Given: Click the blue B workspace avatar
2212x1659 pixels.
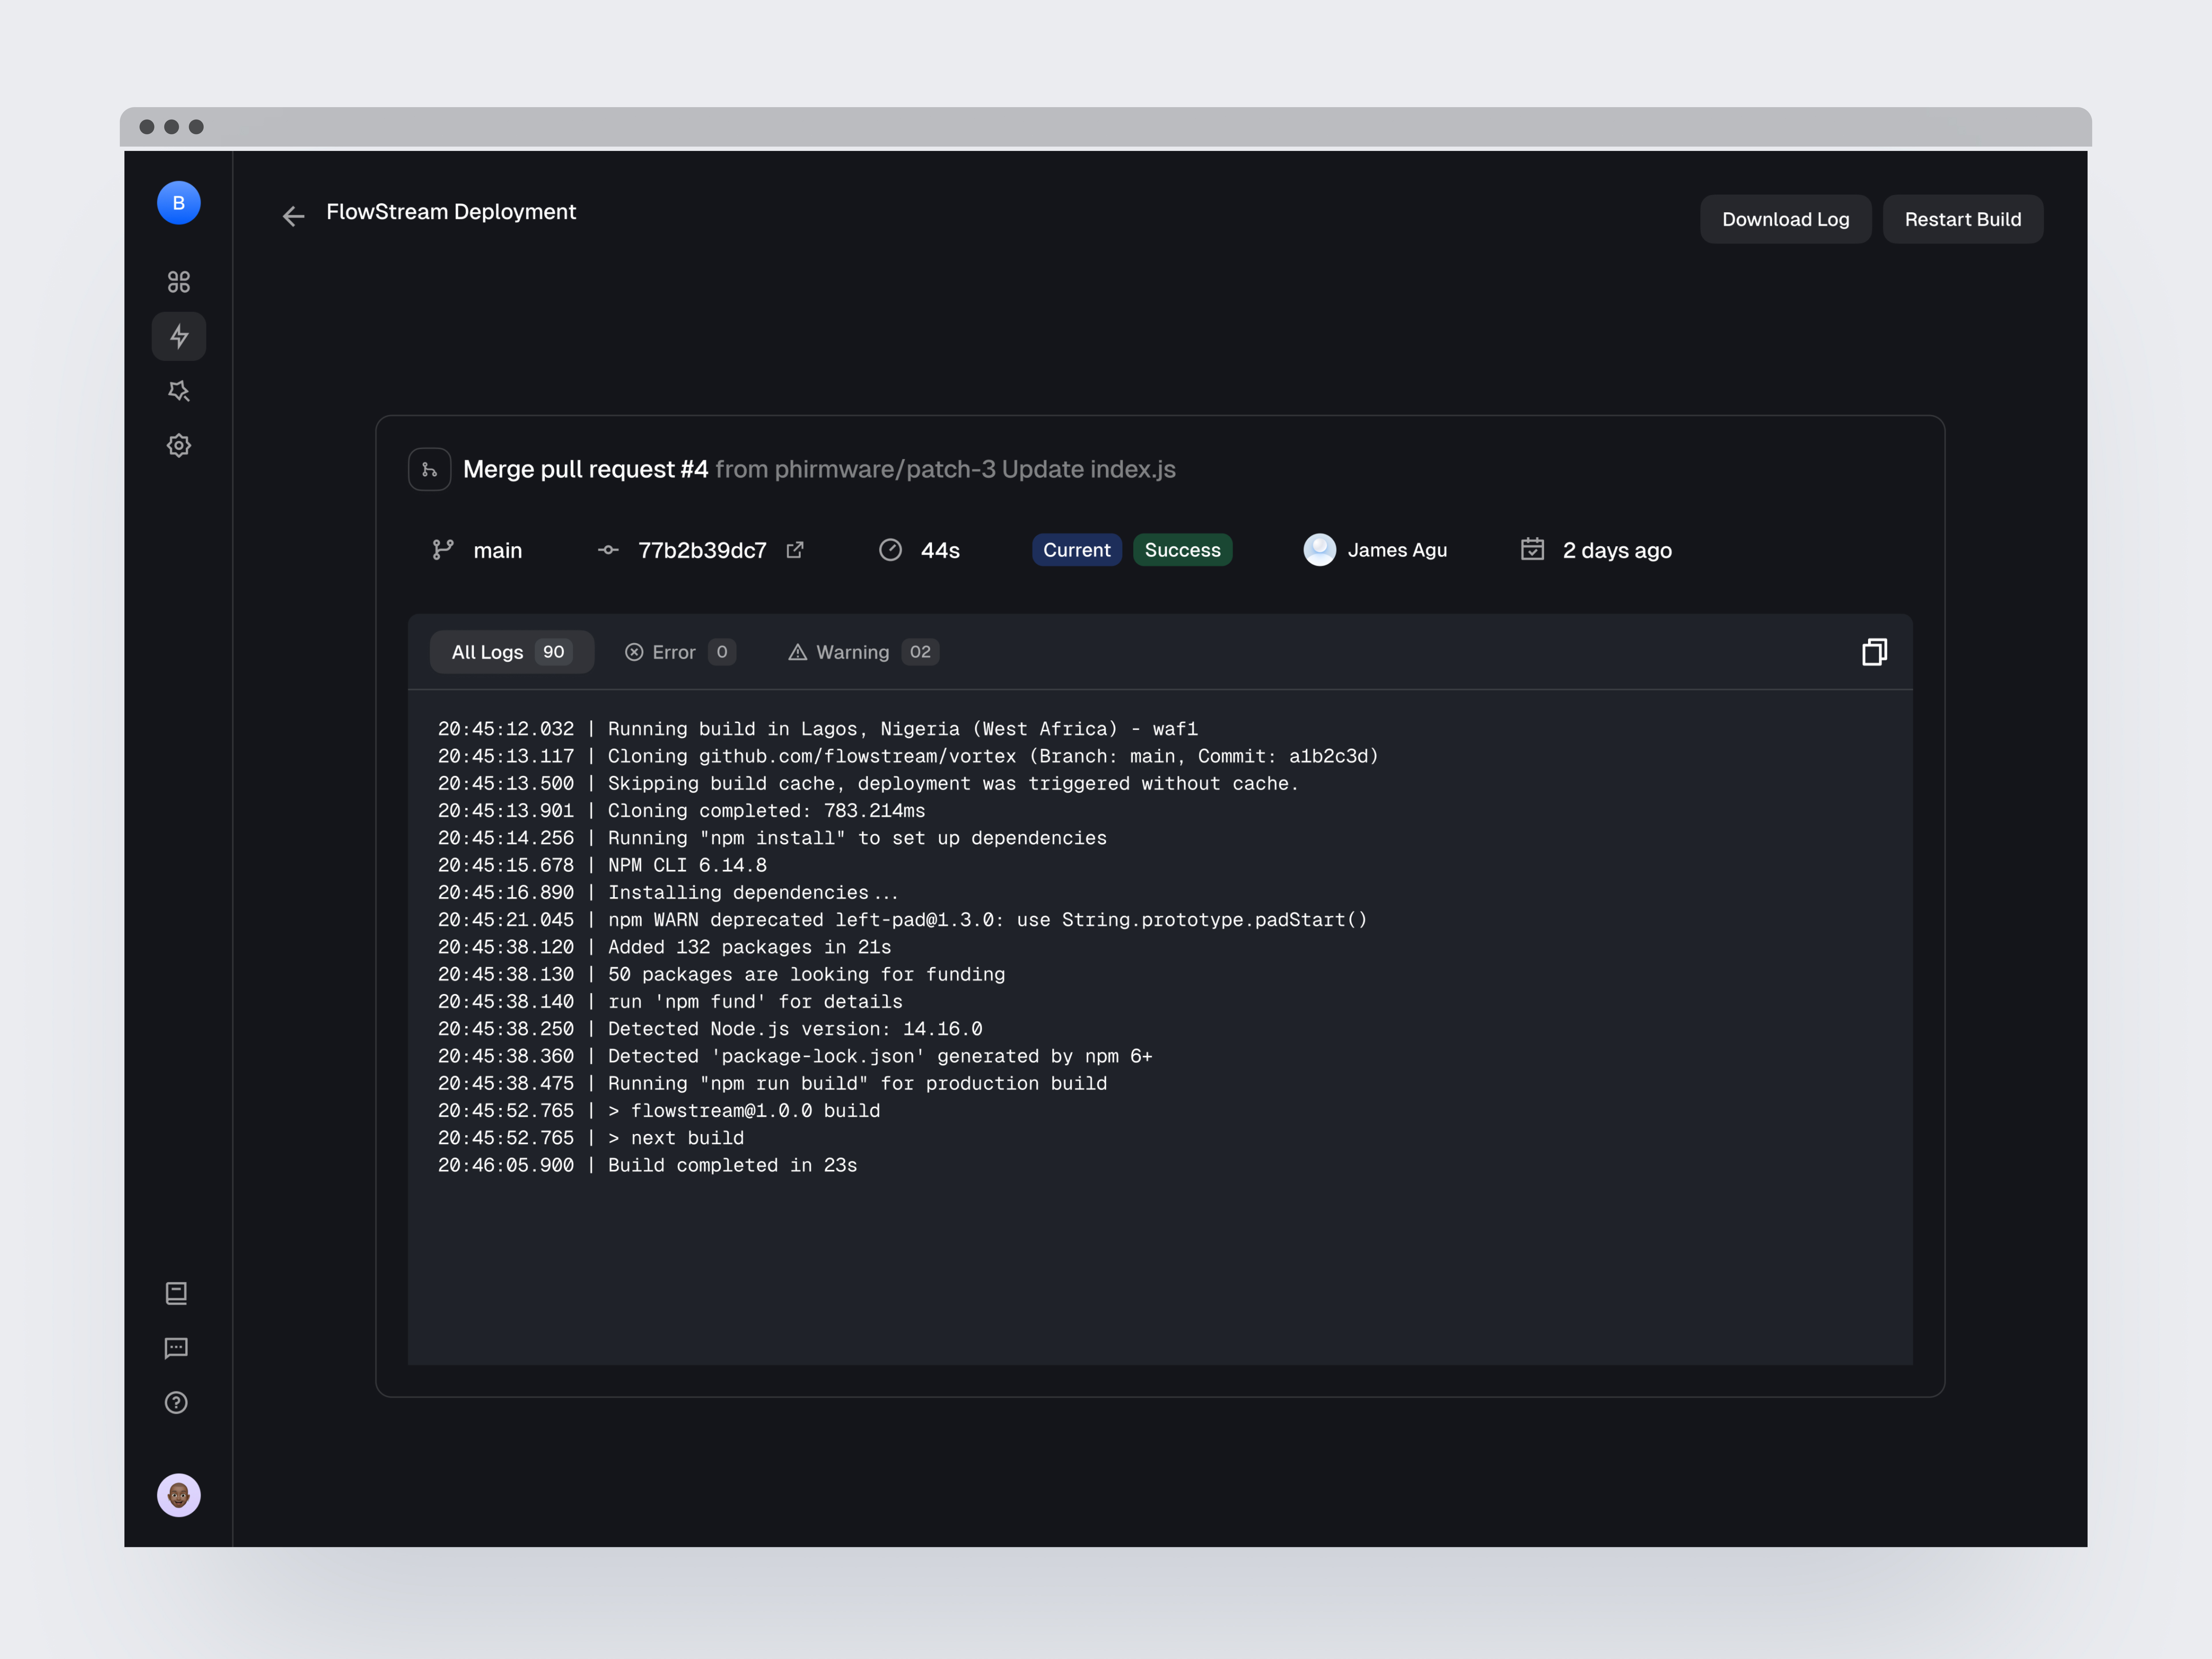Looking at the screenshot, I should point(179,203).
